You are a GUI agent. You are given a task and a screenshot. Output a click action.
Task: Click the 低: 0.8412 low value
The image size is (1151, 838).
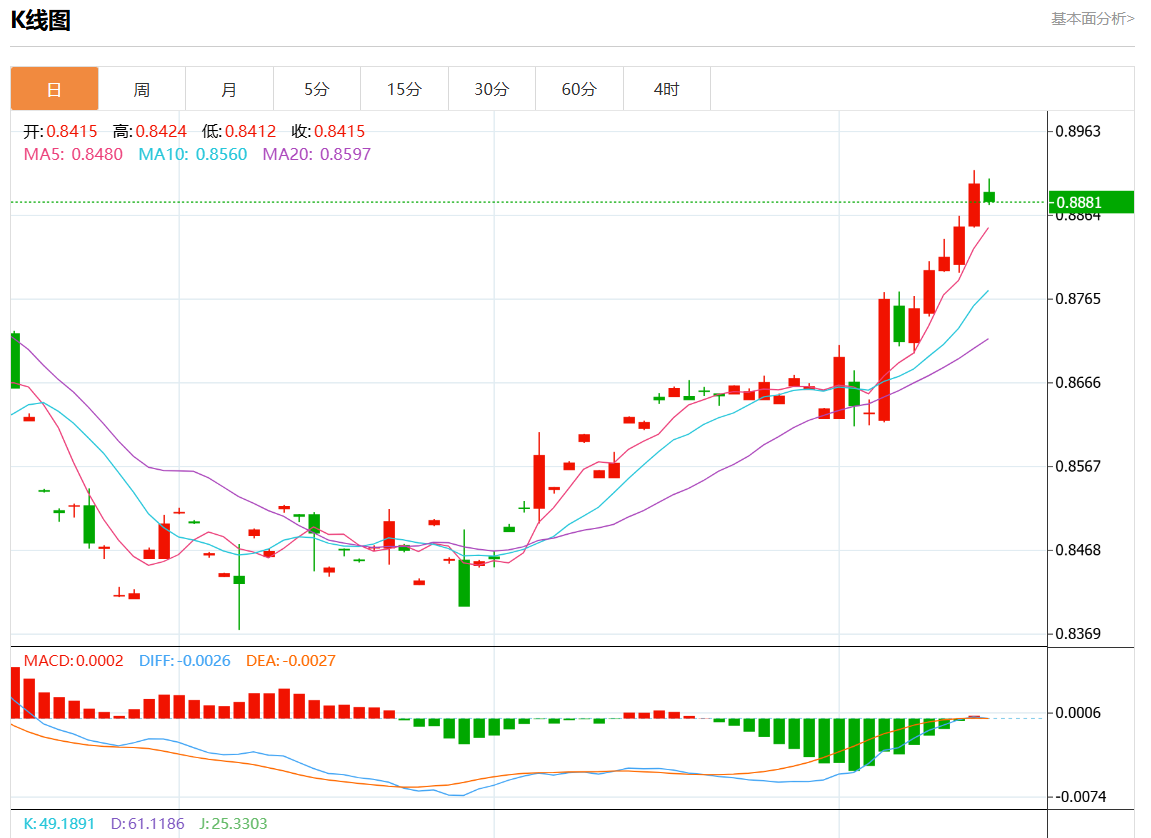239,131
